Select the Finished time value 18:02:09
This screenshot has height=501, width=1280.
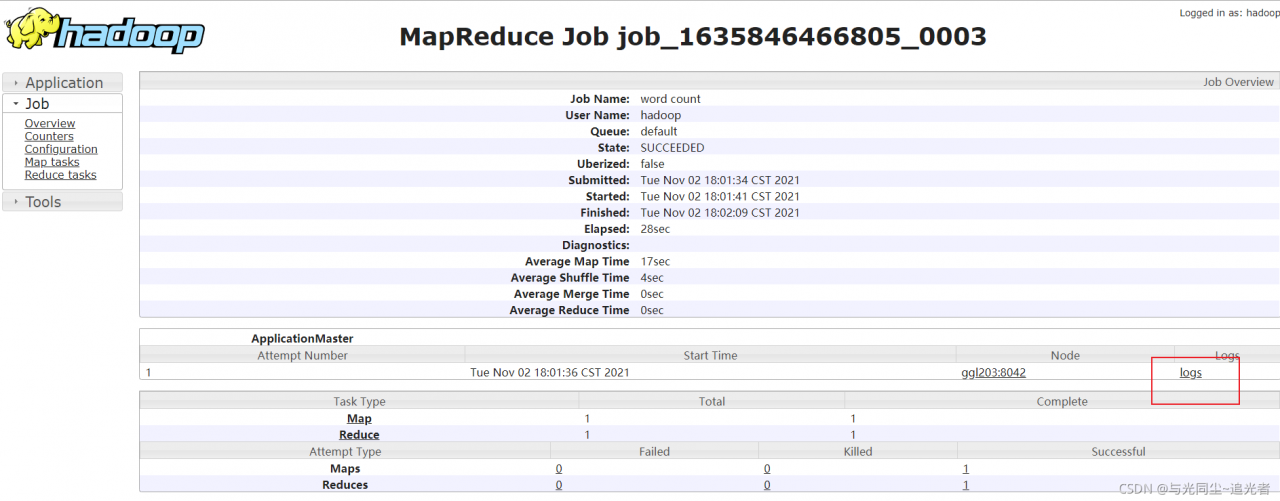pos(720,213)
